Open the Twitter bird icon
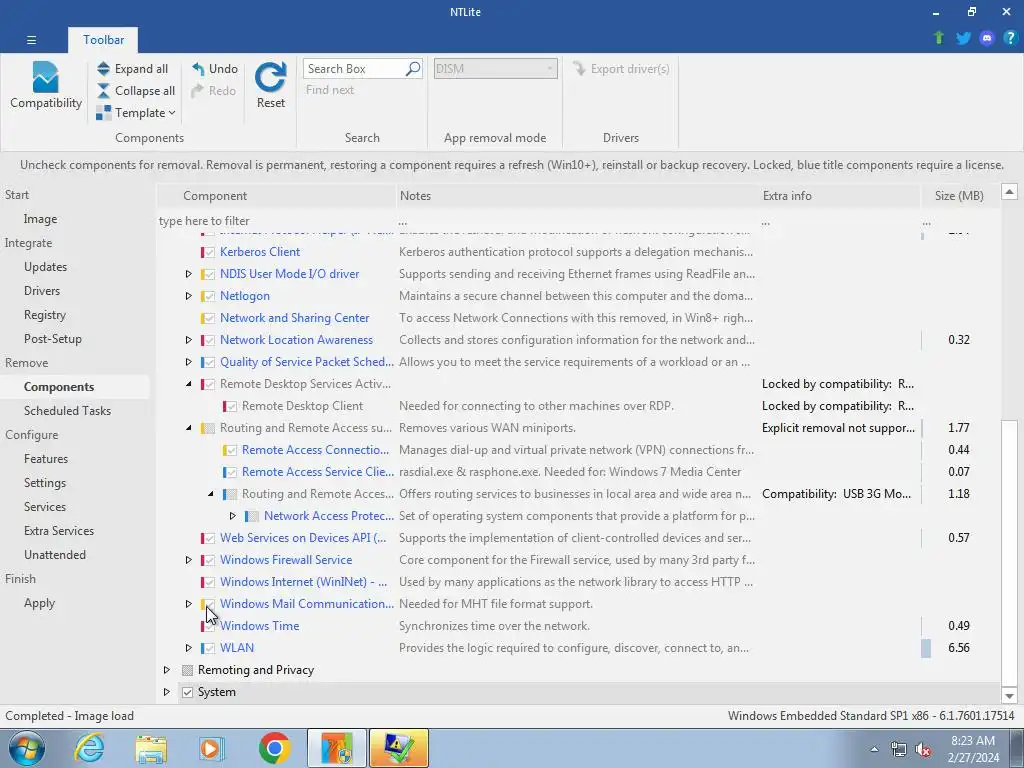The height and width of the screenshot is (768, 1024). tap(963, 38)
